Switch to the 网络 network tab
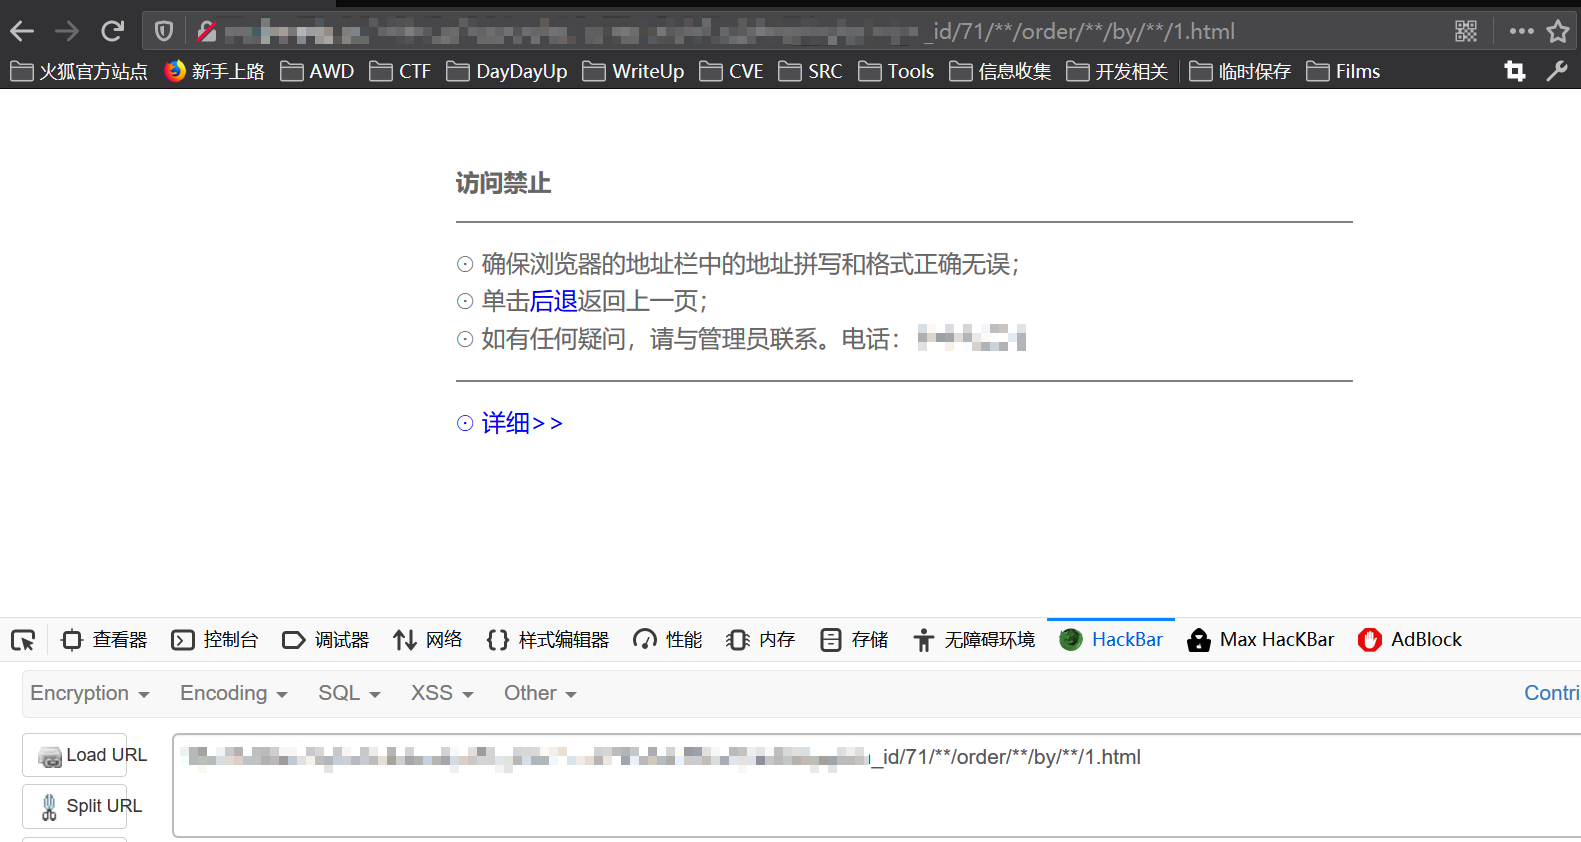The width and height of the screenshot is (1581, 842). (x=428, y=640)
